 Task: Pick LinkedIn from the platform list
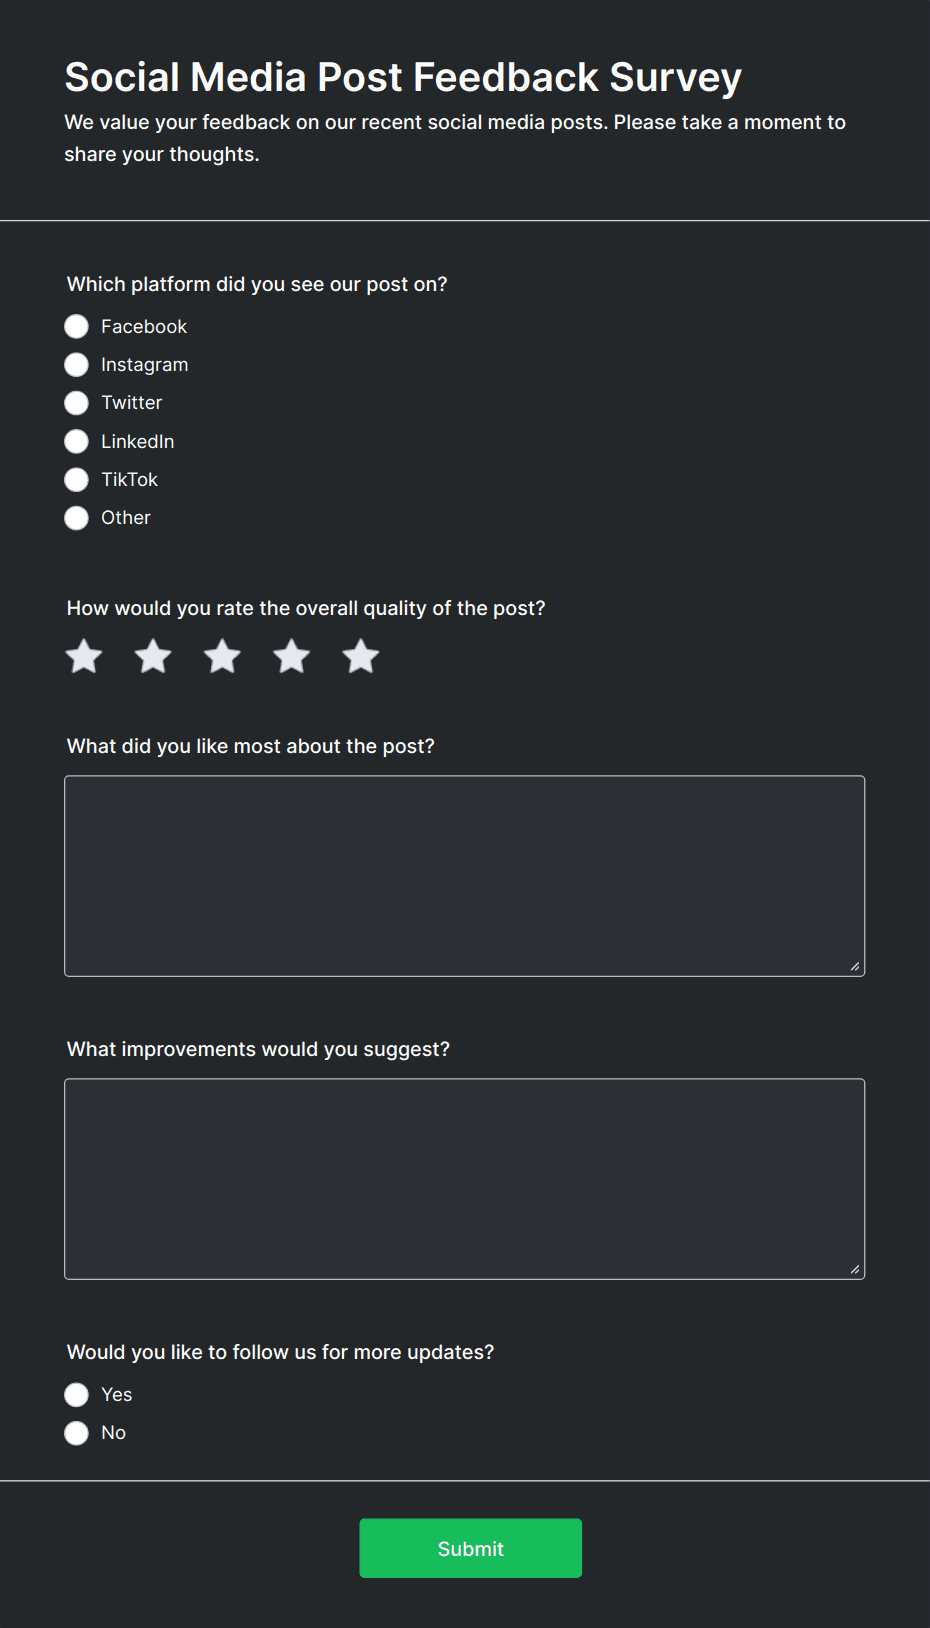(x=76, y=441)
